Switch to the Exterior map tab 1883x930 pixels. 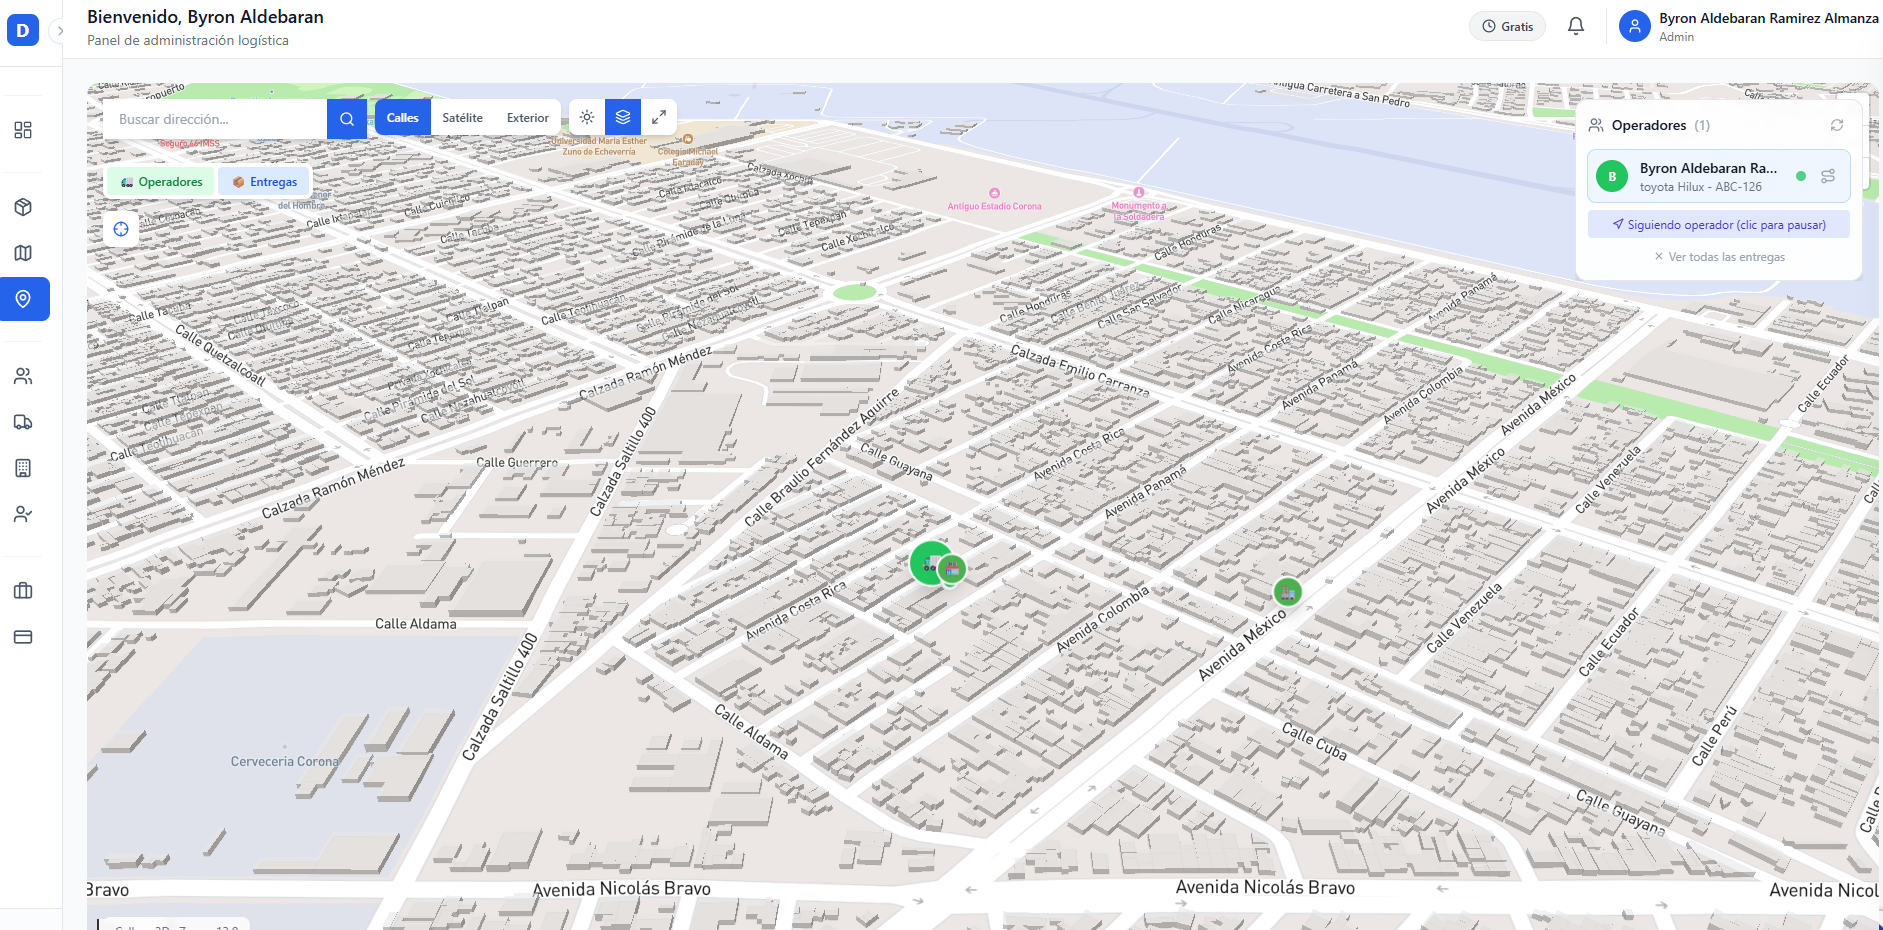point(527,118)
